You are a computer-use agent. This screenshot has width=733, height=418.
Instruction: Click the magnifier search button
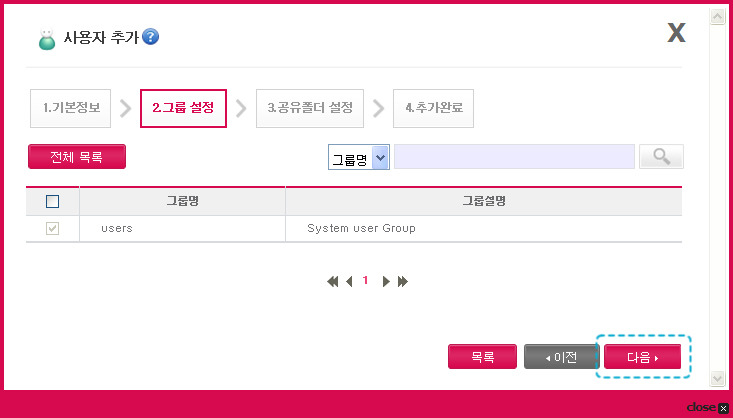tap(661, 157)
